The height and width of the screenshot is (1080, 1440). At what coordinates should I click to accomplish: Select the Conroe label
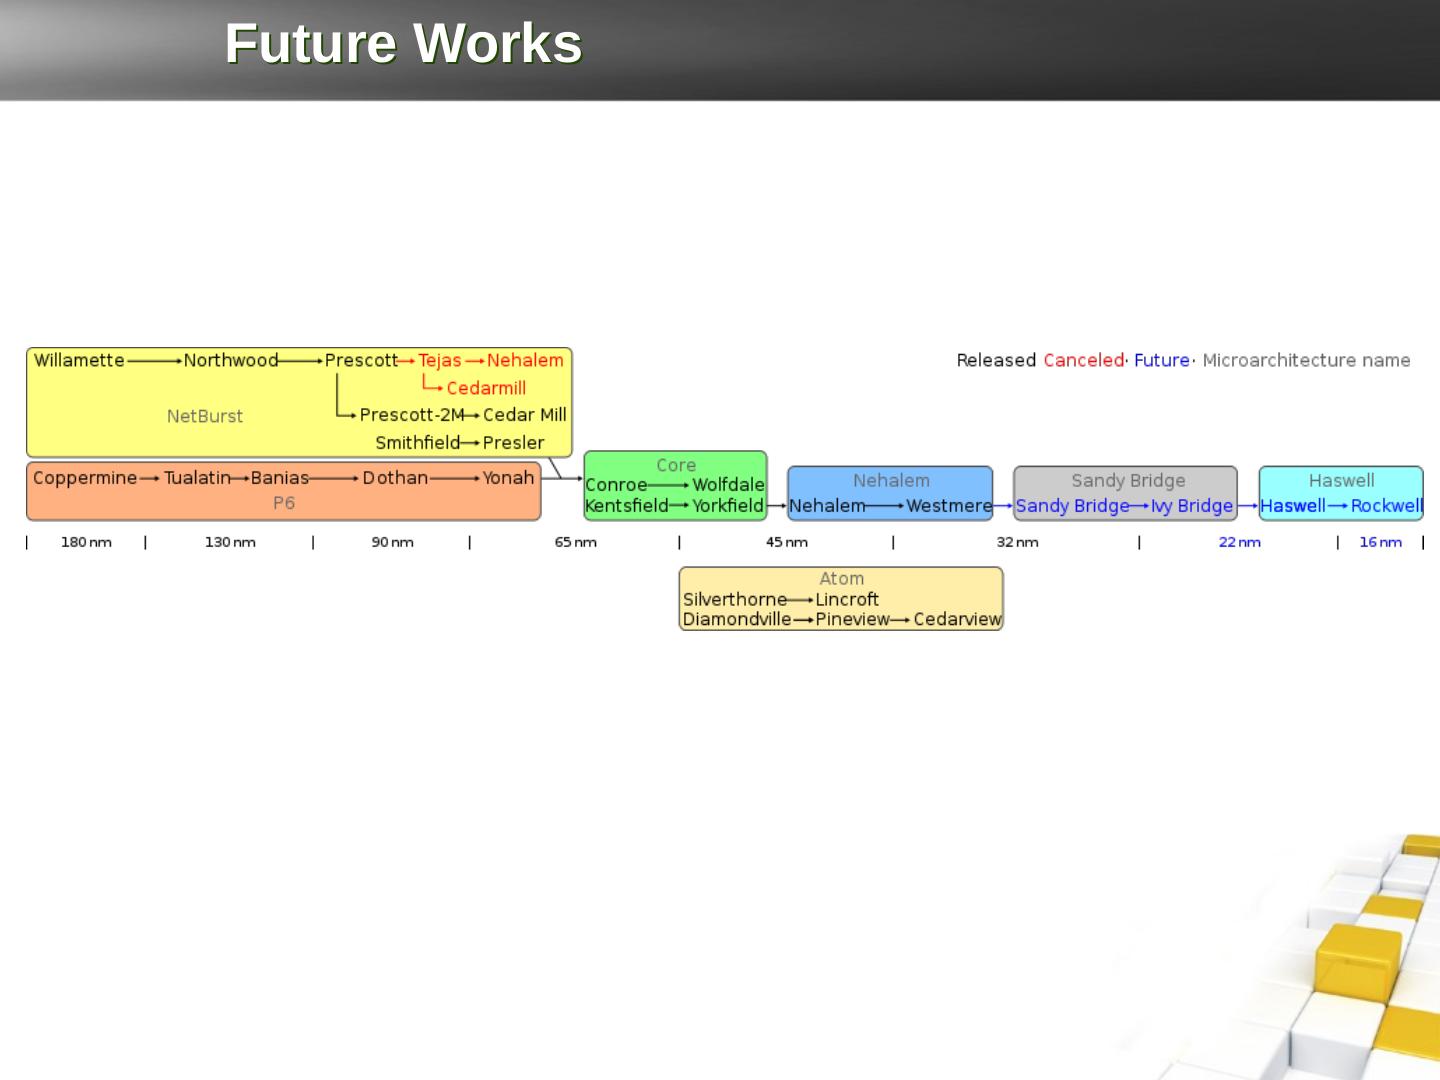pyautogui.click(x=616, y=485)
